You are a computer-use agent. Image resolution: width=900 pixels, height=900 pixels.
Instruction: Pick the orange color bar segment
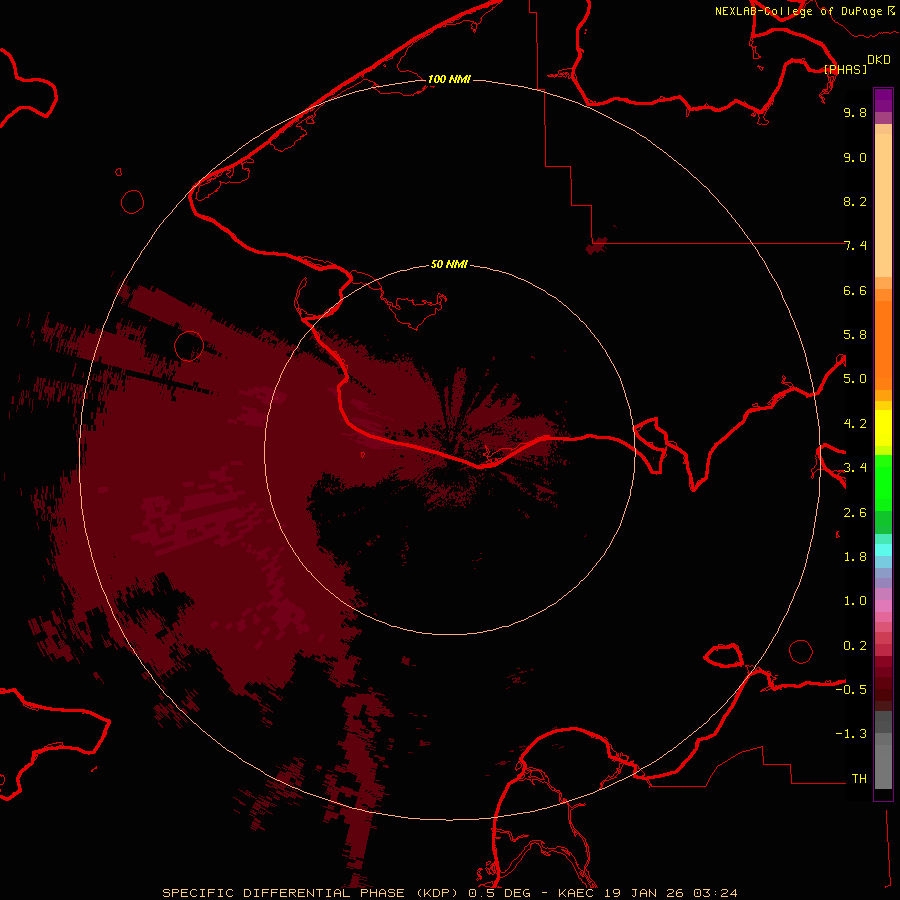(x=883, y=344)
